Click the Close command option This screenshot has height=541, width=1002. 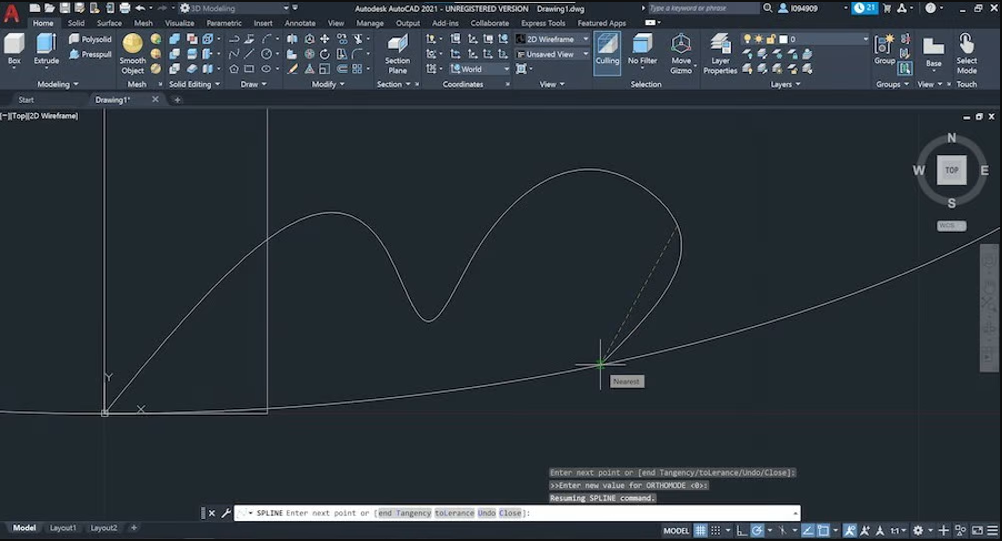510,513
